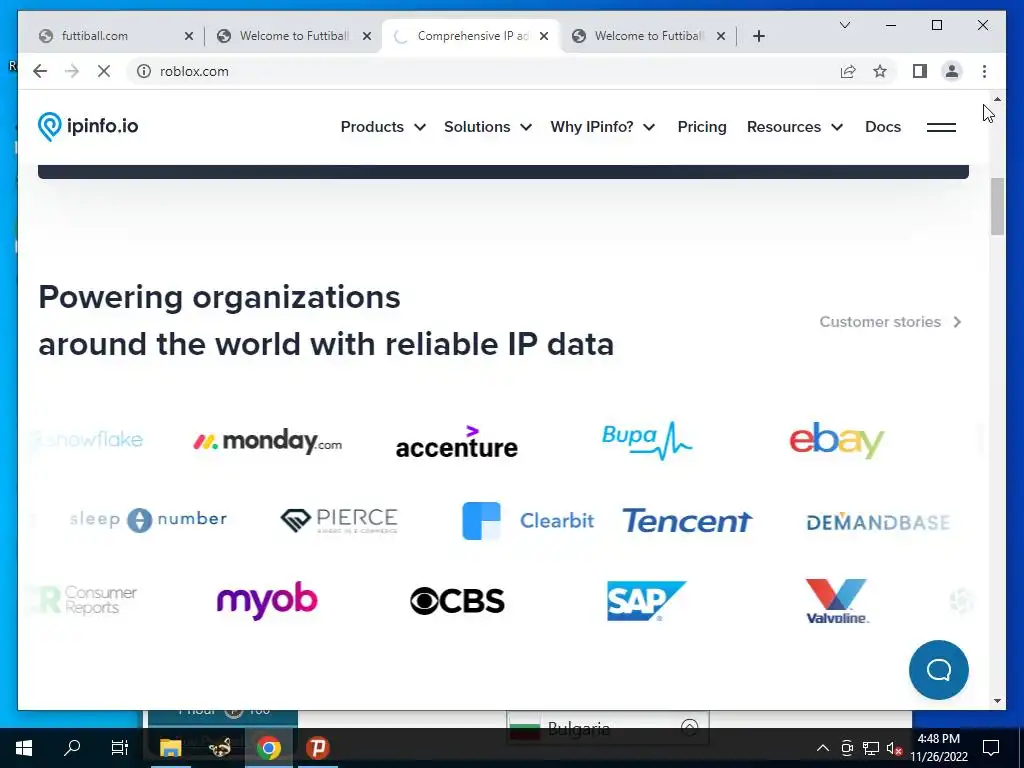Open the Customer stories link

pos(891,322)
